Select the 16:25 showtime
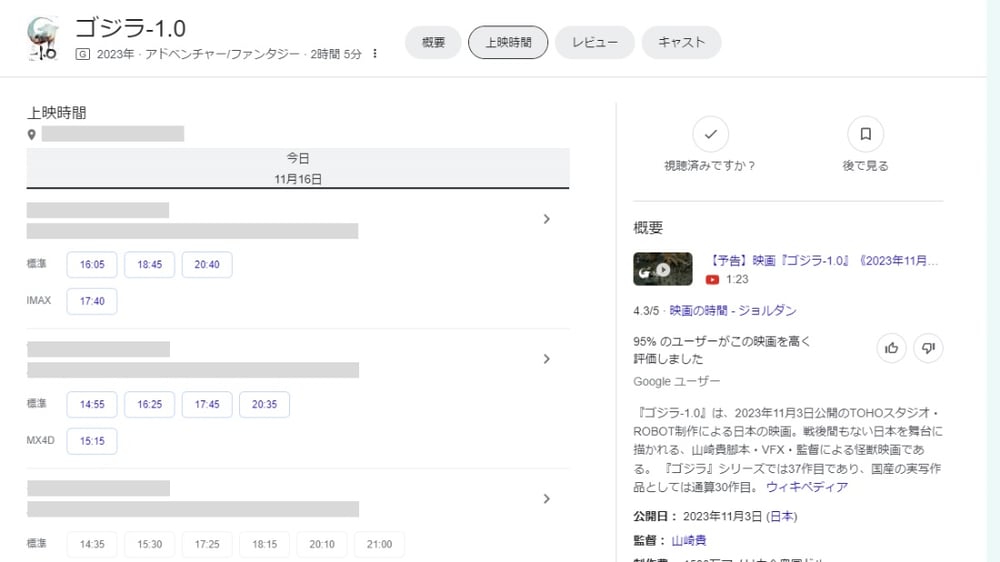The width and height of the screenshot is (1000, 562). coord(149,404)
